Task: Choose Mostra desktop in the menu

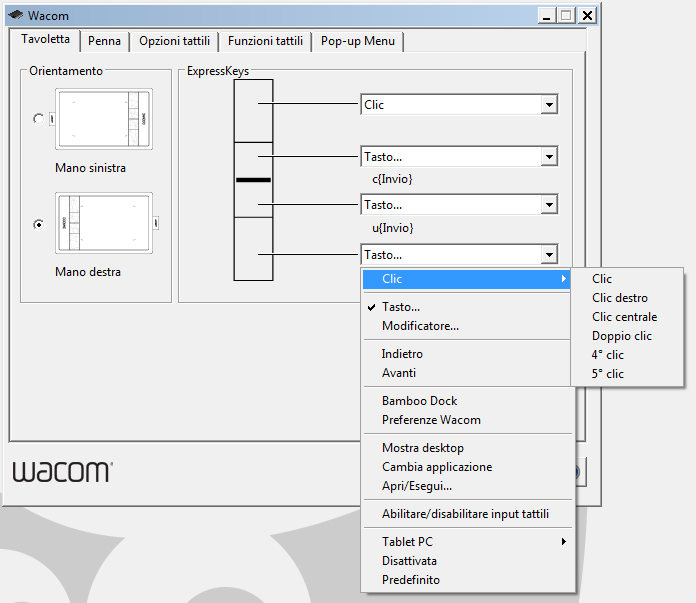Action: coord(468,448)
